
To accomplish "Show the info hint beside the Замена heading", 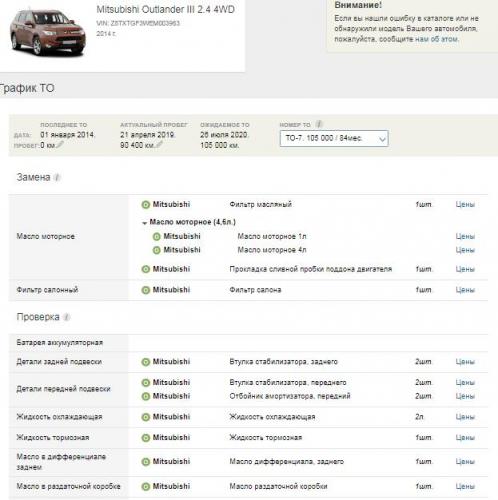I will click(57, 177).
